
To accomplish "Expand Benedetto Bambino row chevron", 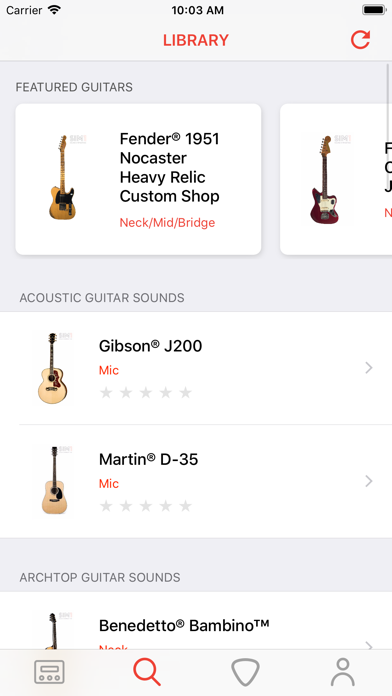I will [x=368, y=646].
